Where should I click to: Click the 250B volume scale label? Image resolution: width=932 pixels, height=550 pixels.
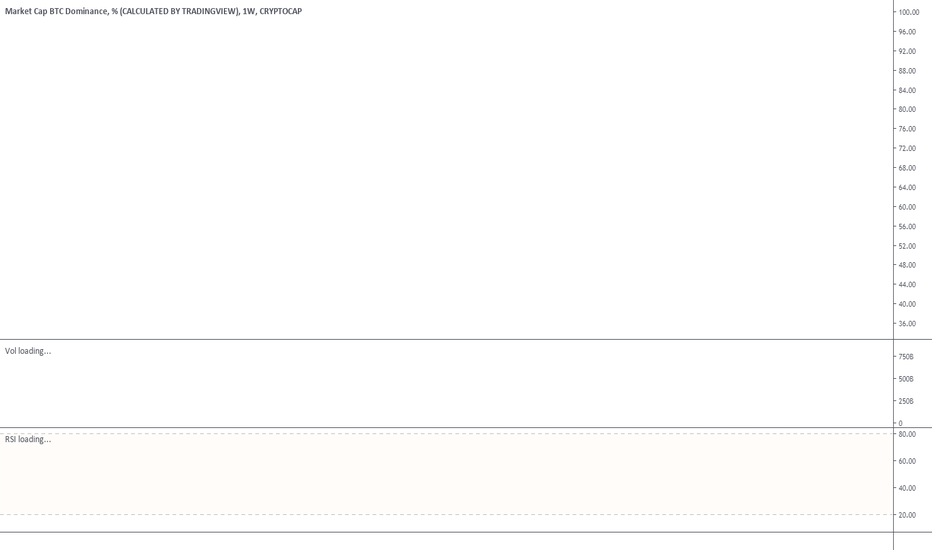pyautogui.click(x=906, y=401)
